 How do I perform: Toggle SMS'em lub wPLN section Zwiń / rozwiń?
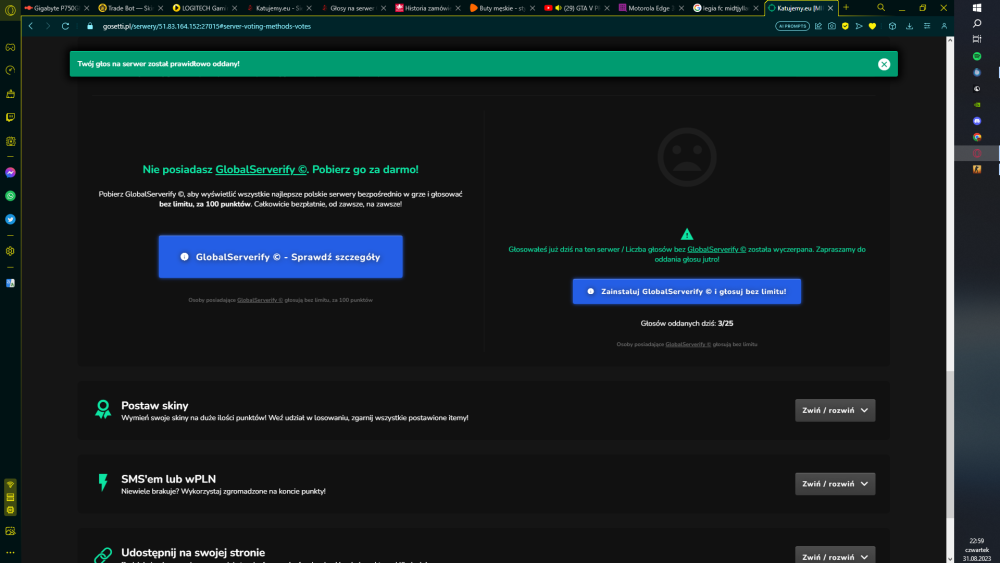pyautogui.click(x=835, y=483)
